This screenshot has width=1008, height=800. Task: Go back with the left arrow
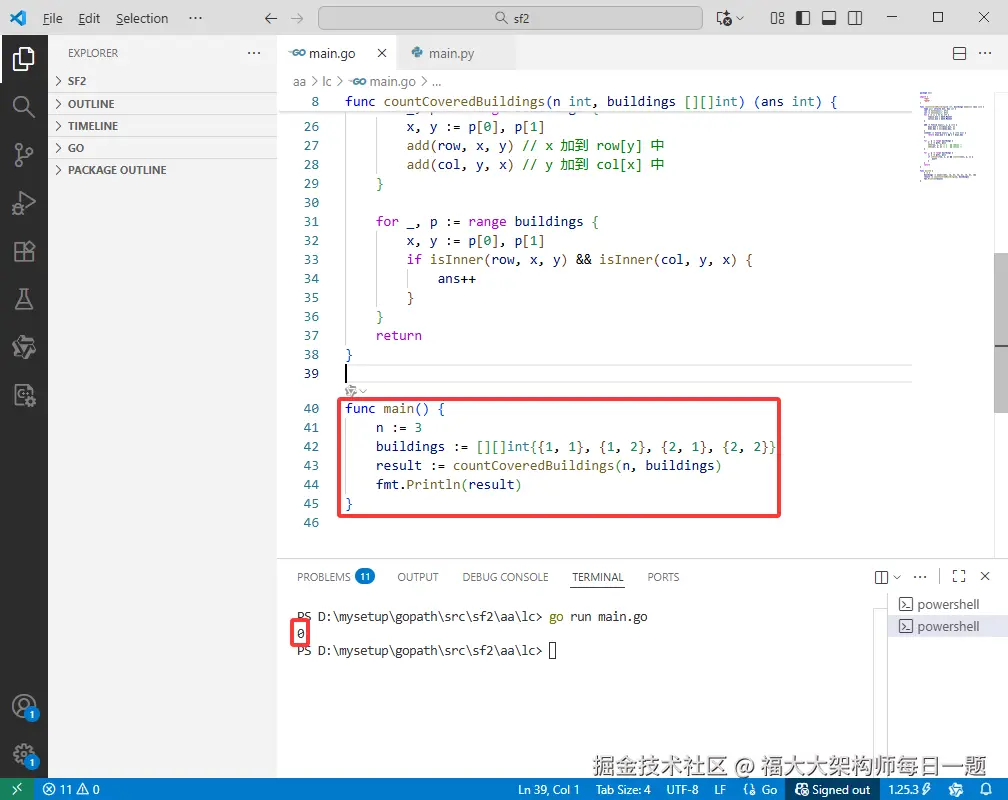(x=271, y=18)
